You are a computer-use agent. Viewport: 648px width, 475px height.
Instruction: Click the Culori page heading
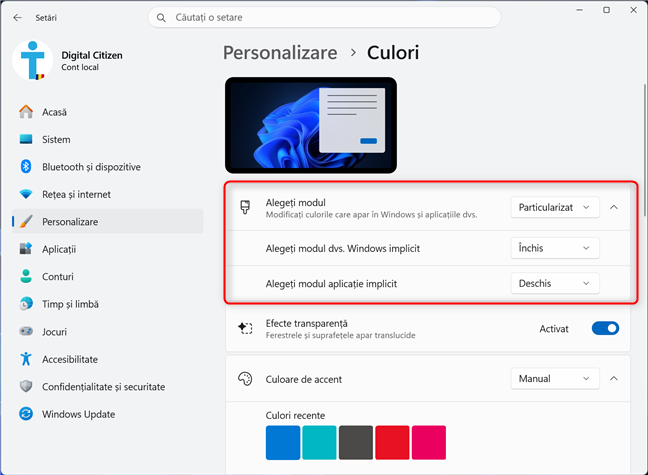pyautogui.click(x=393, y=53)
